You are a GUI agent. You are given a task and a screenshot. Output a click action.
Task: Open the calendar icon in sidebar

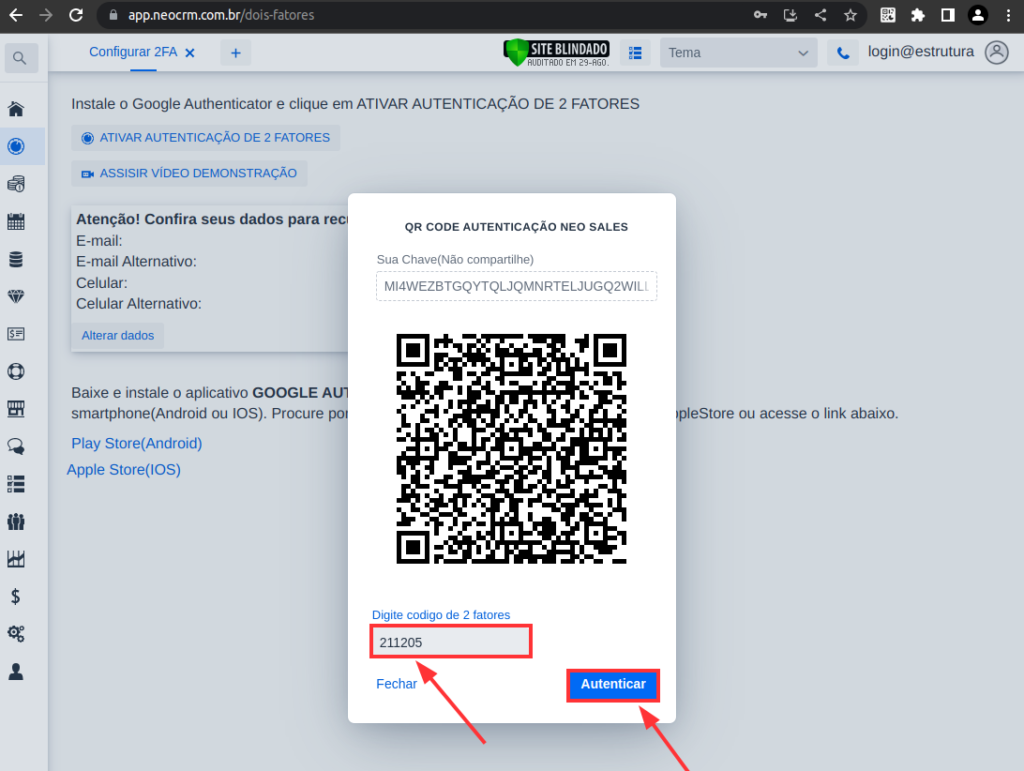[16, 221]
